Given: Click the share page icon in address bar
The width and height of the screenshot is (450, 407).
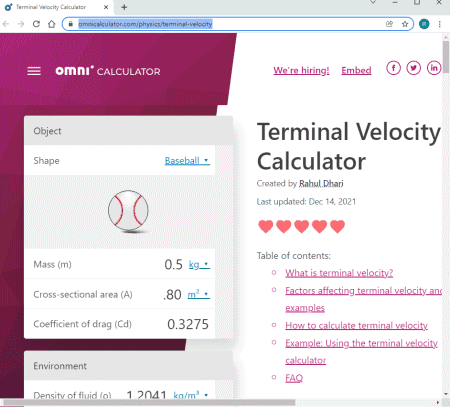Looking at the screenshot, I should [x=389, y=24].
